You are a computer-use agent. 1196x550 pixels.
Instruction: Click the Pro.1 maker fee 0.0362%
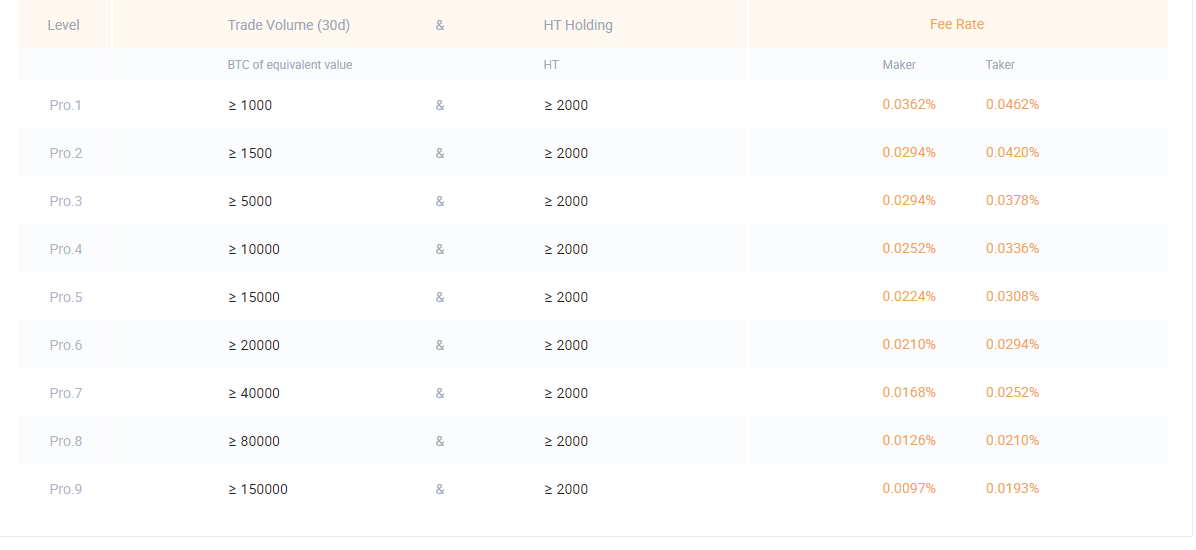pos(909,105)
